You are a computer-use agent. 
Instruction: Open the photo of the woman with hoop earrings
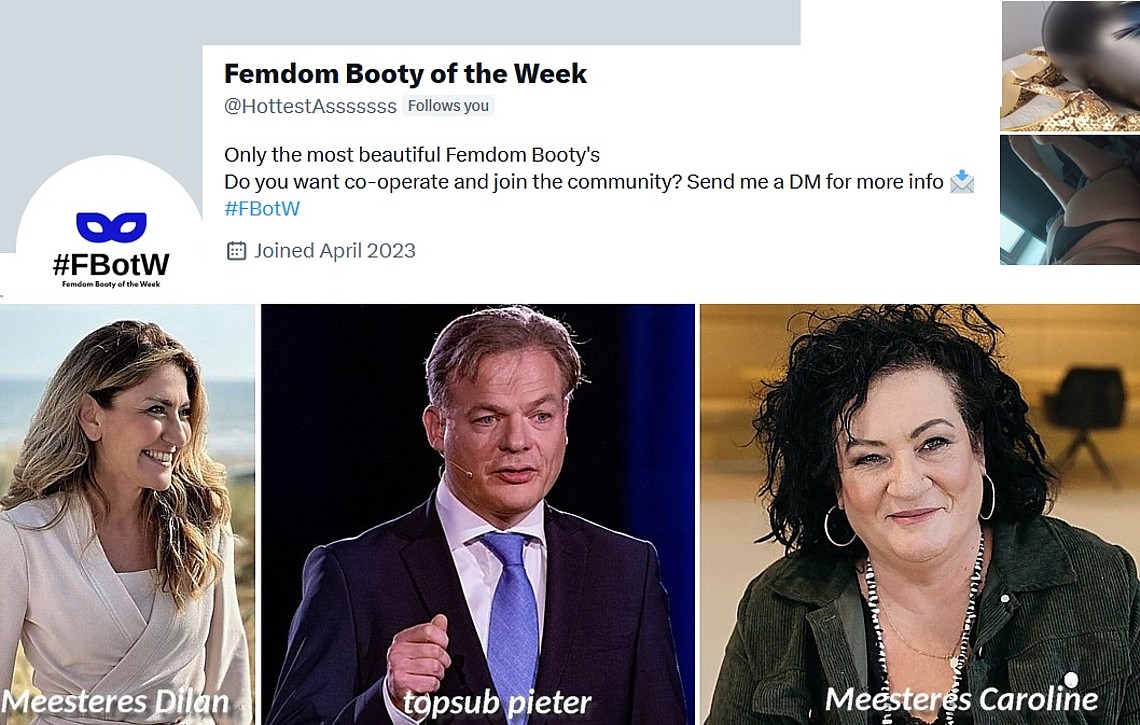point(919,500)
